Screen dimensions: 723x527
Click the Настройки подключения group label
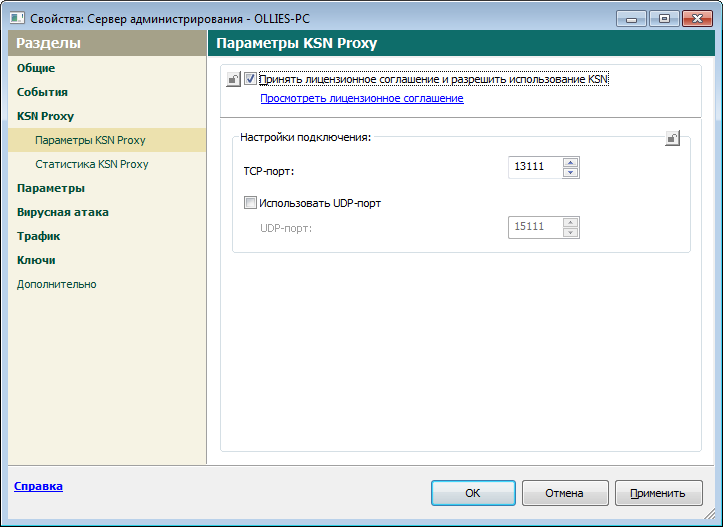tap(305, 137)
